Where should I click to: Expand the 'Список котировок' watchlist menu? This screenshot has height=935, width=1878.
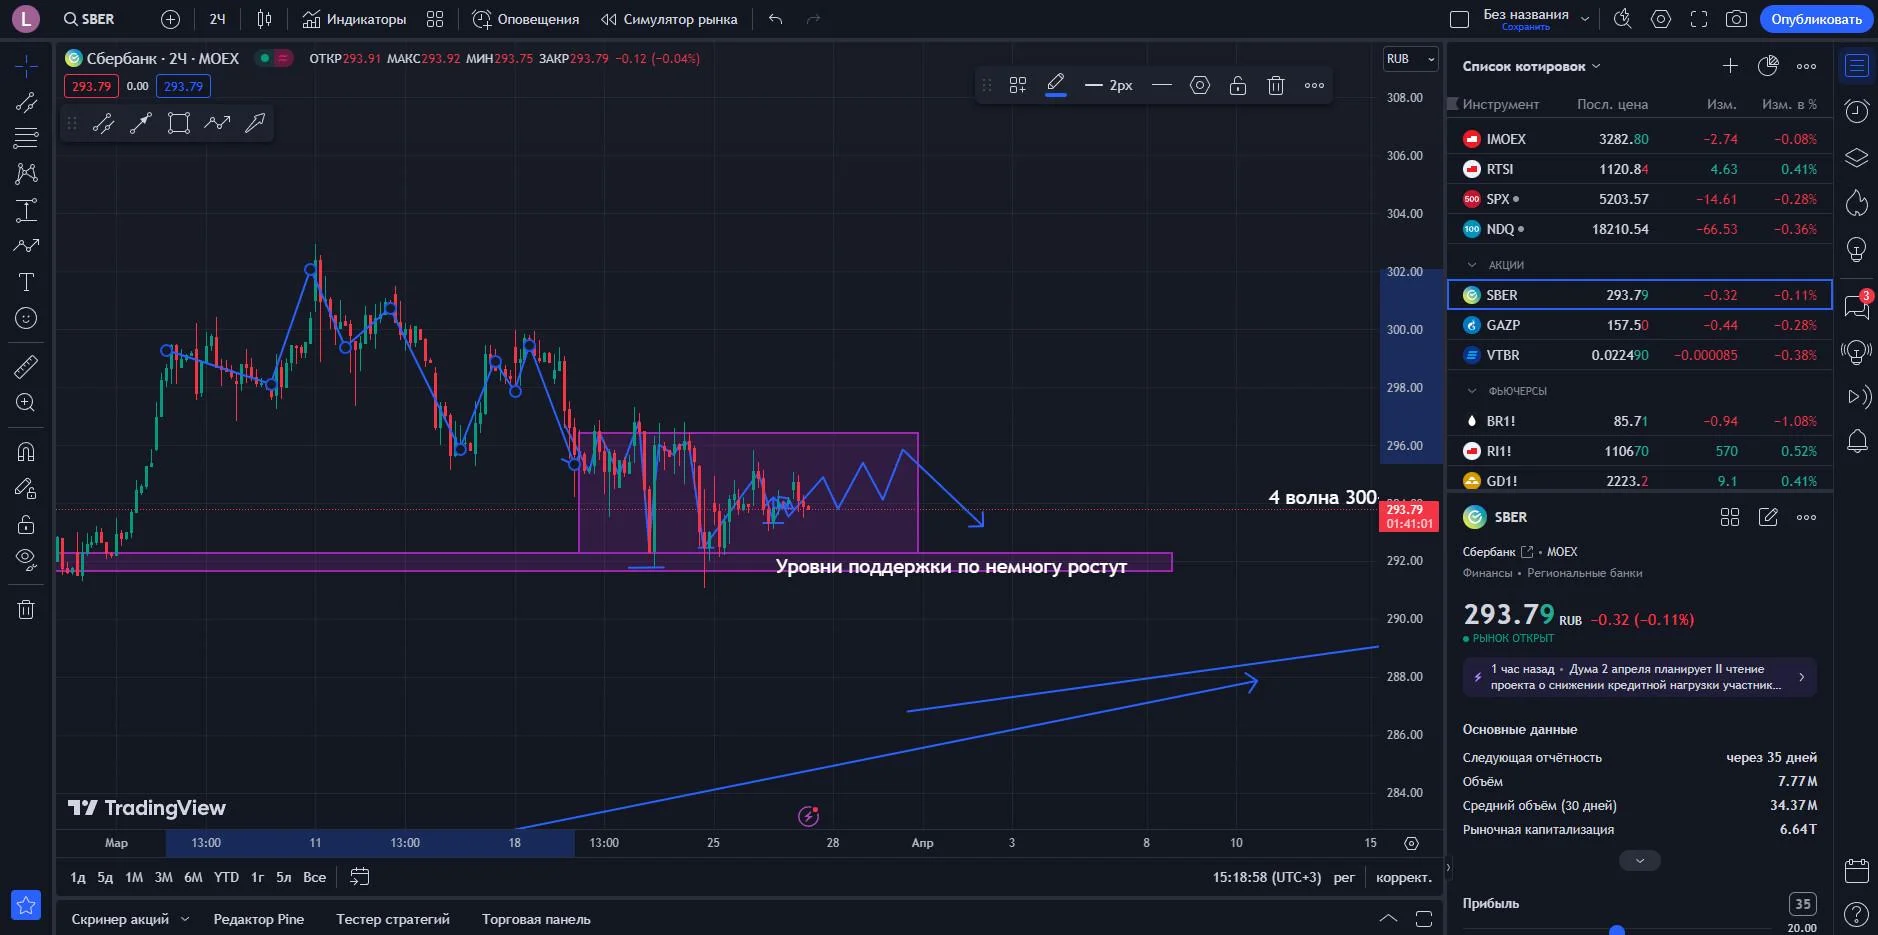(1532, 66)
